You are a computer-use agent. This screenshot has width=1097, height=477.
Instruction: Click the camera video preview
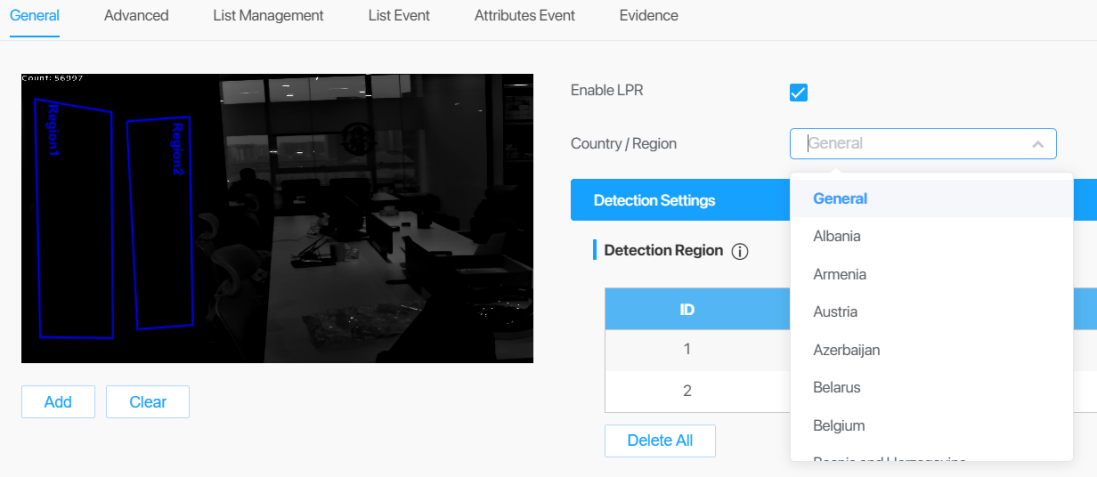tap(277, 218)
